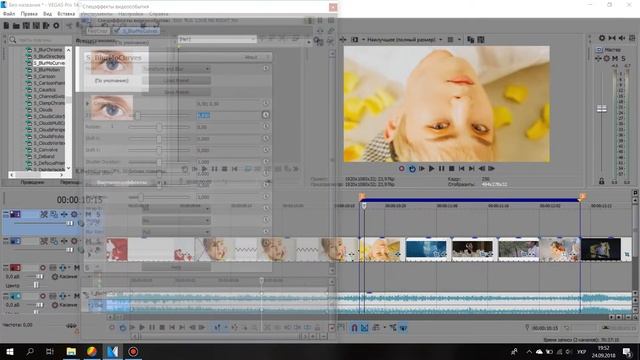Click audio track 3 volume slider
The width and height of the screenshot is (640, 360).
(x=40, y=276)
